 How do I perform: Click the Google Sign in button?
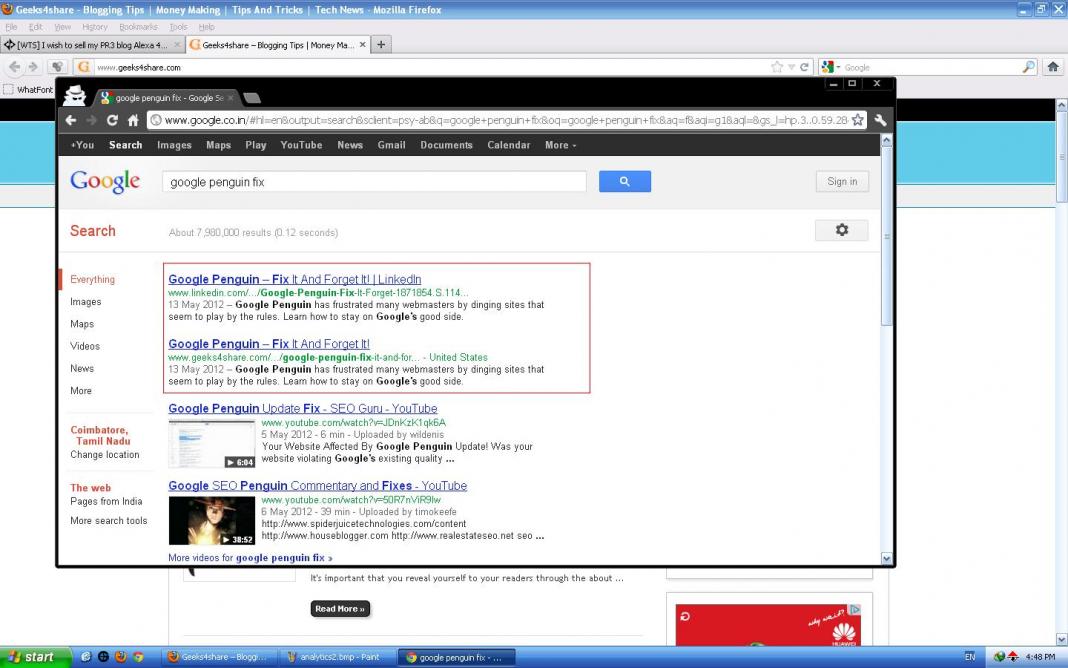click(x=843, y=181)
